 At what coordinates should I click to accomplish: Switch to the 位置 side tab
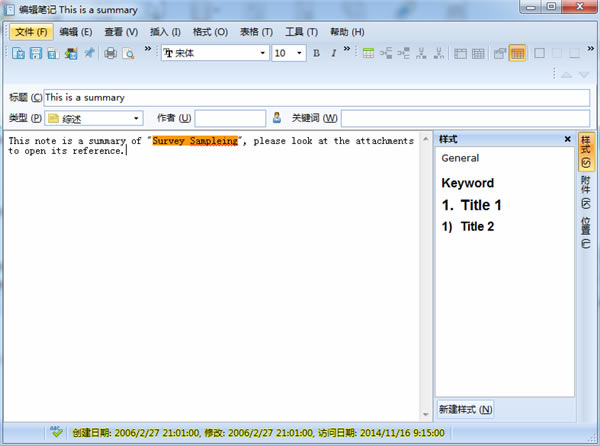(586, 232)
